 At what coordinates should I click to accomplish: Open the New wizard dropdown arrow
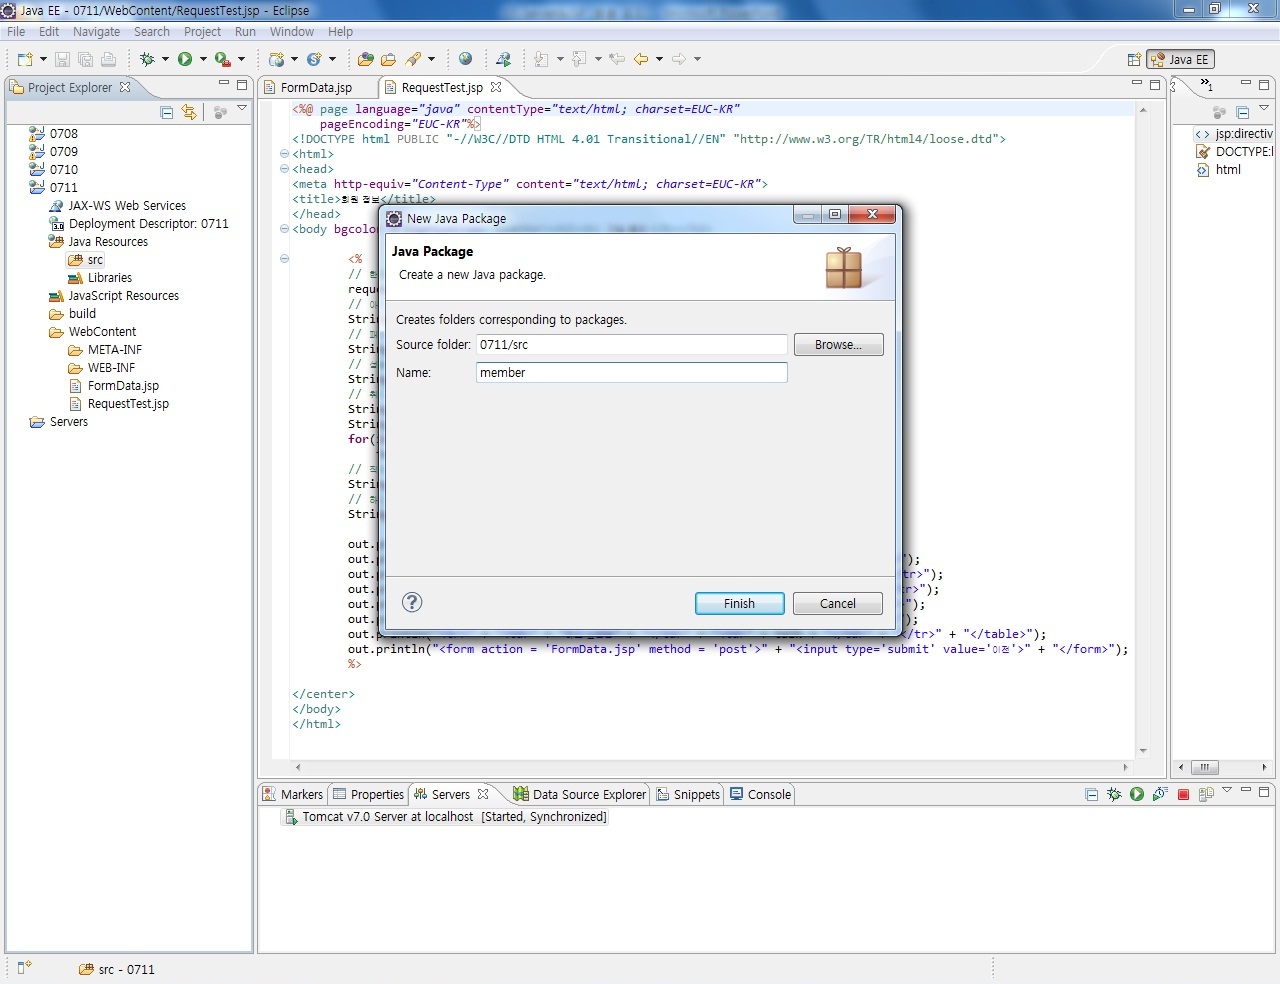click(x=43, y=59)
